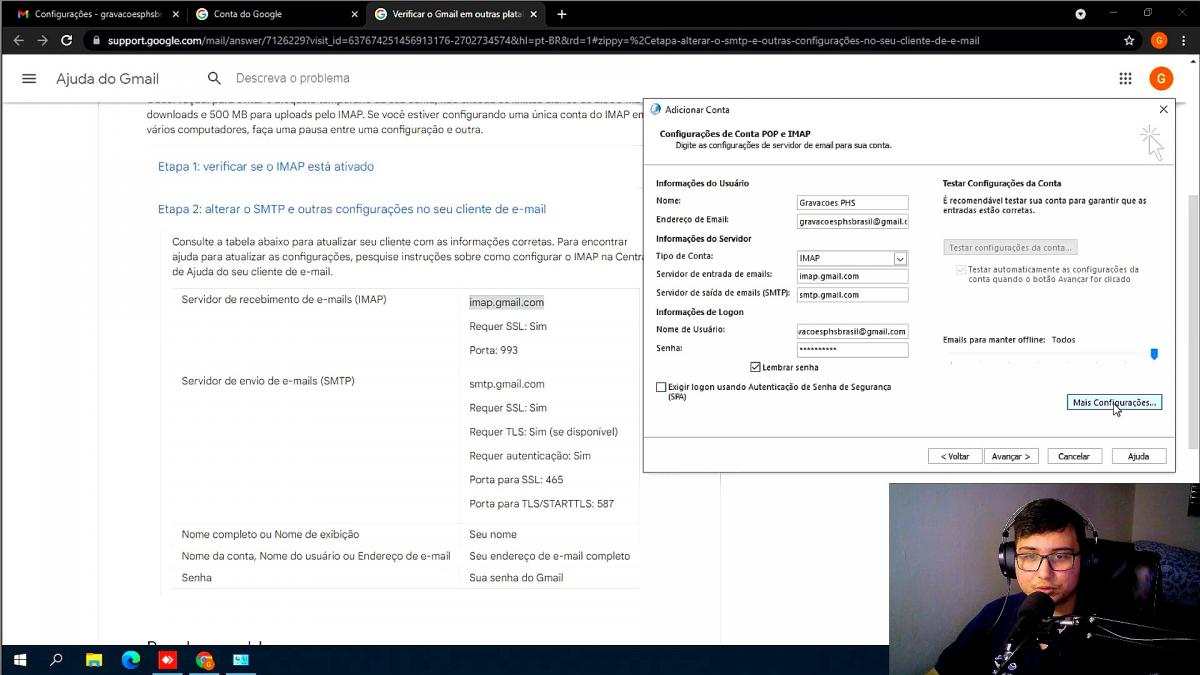Screen dimensions: 1200x675
Task: Reload the current page
Action: click(66, 40)
